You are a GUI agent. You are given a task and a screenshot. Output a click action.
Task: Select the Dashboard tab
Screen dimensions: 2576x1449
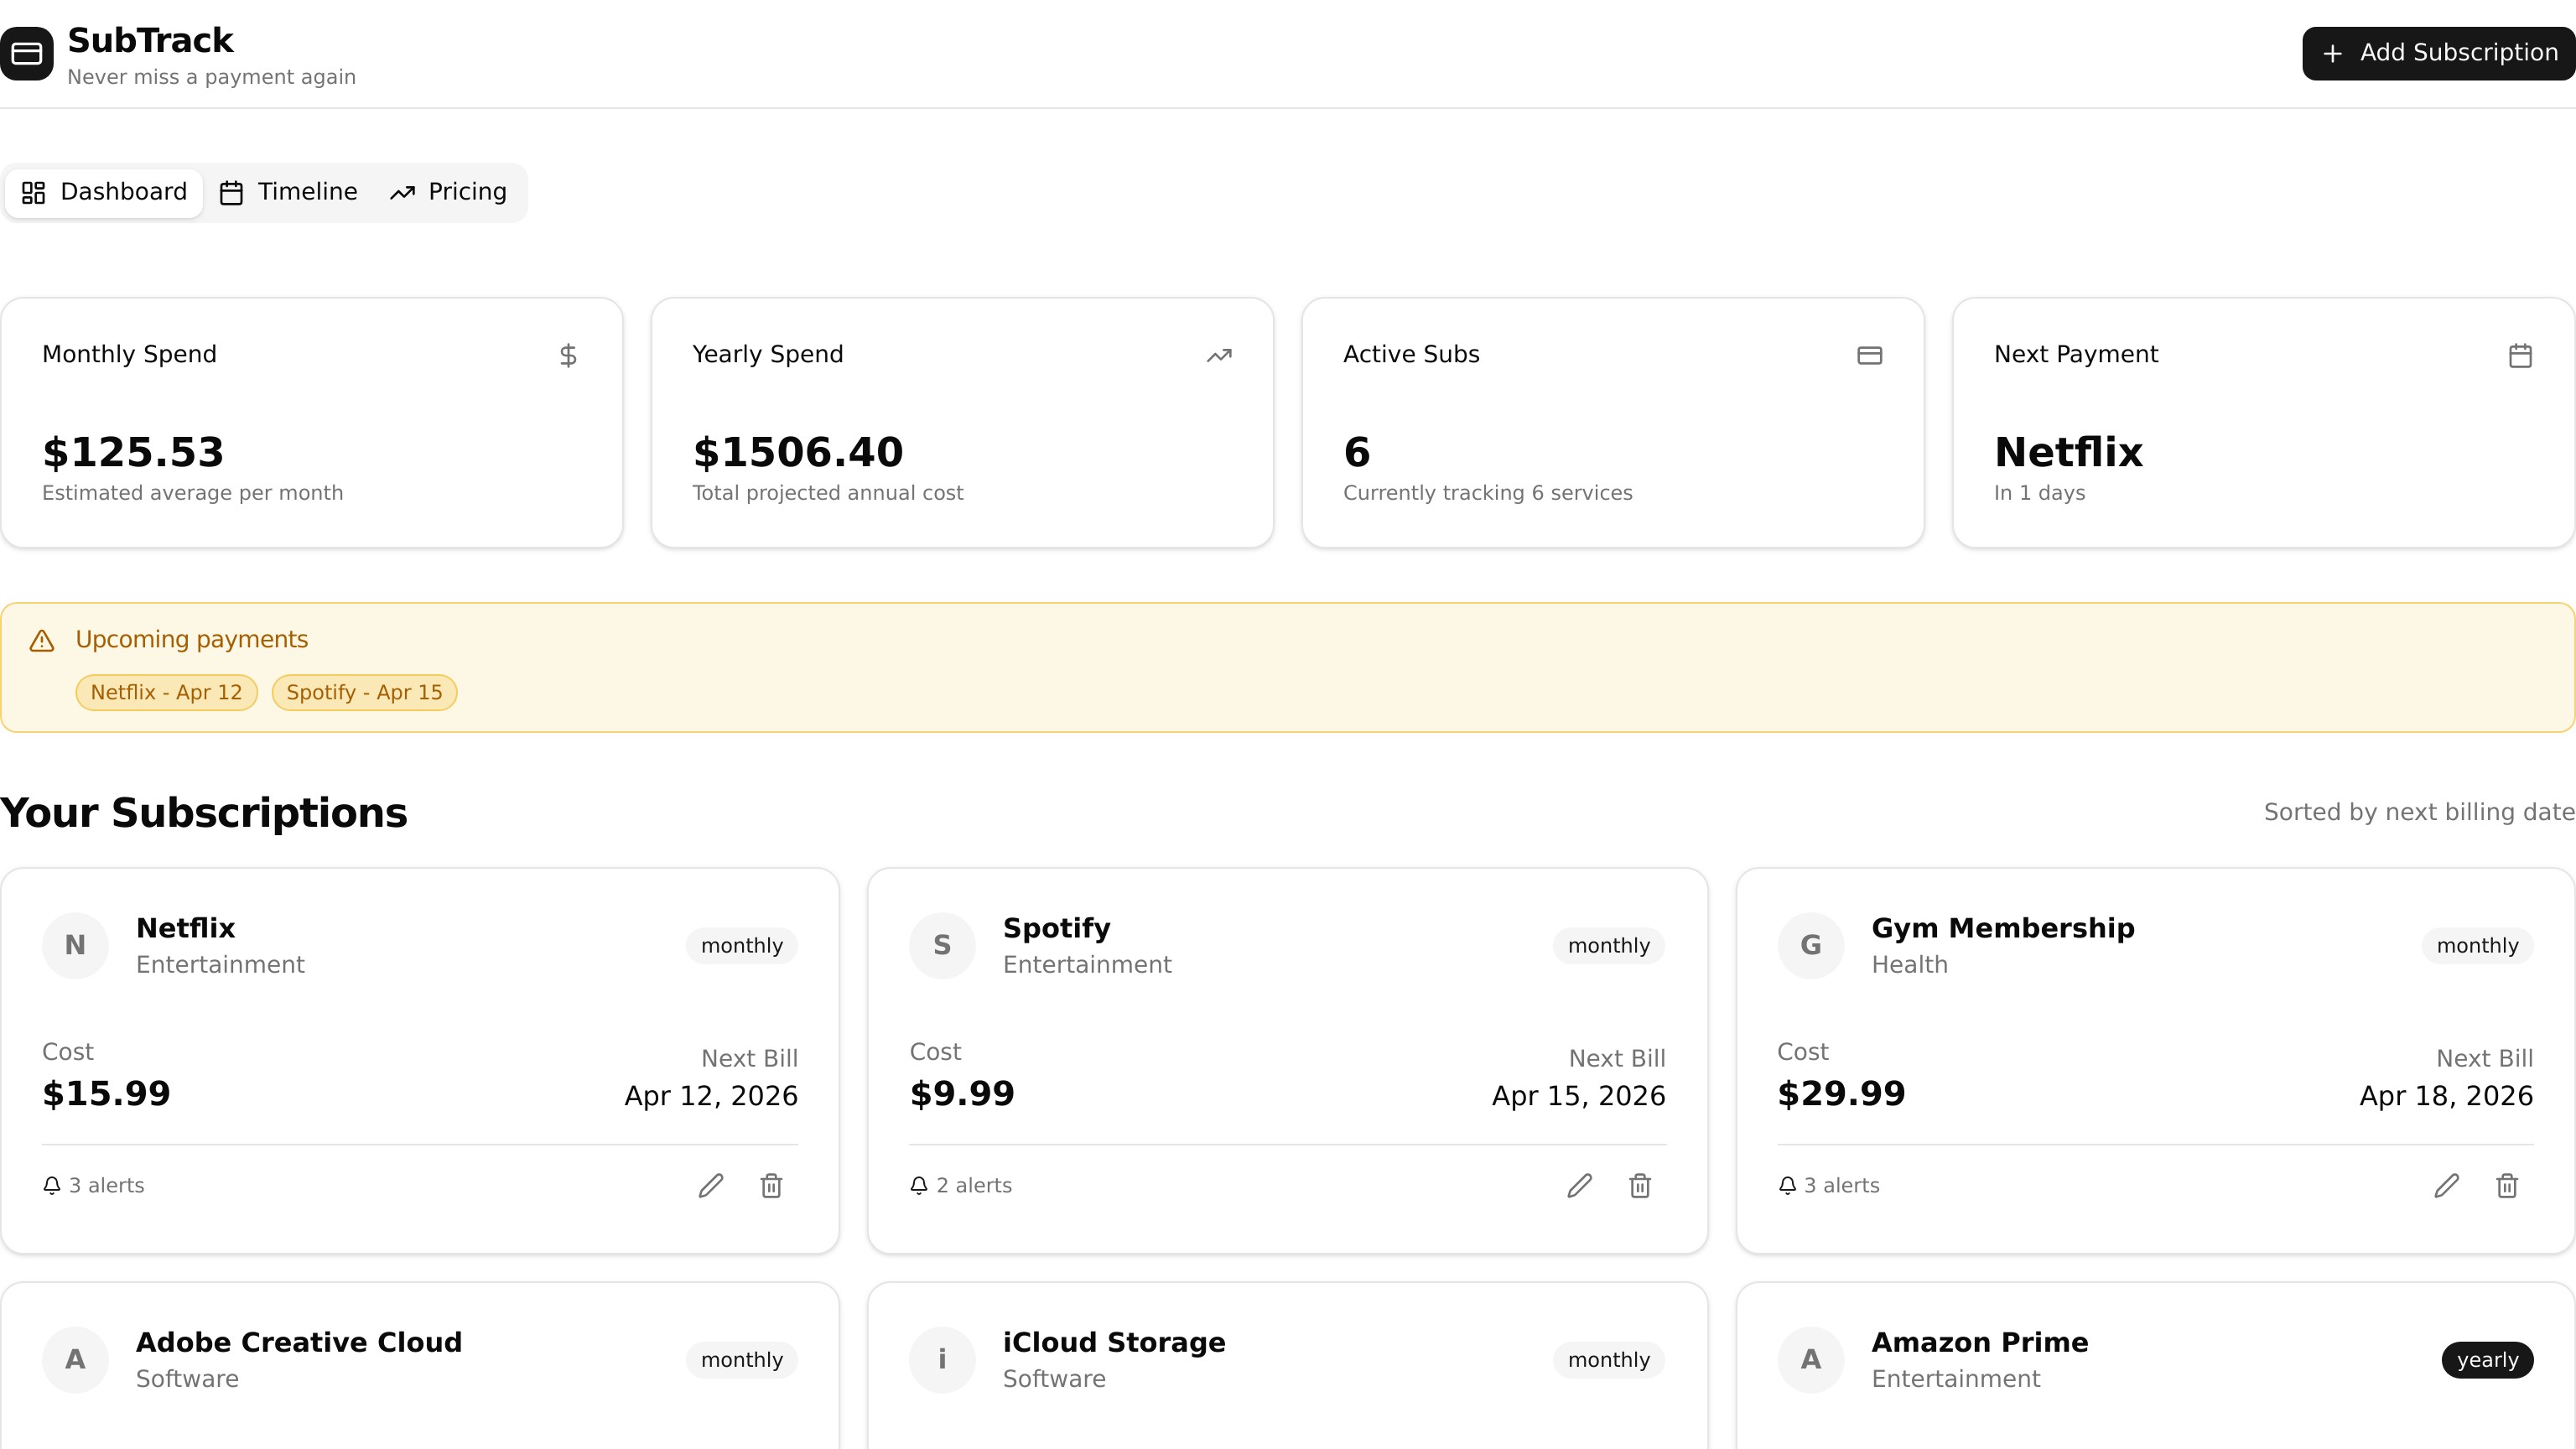coord(105,192)
